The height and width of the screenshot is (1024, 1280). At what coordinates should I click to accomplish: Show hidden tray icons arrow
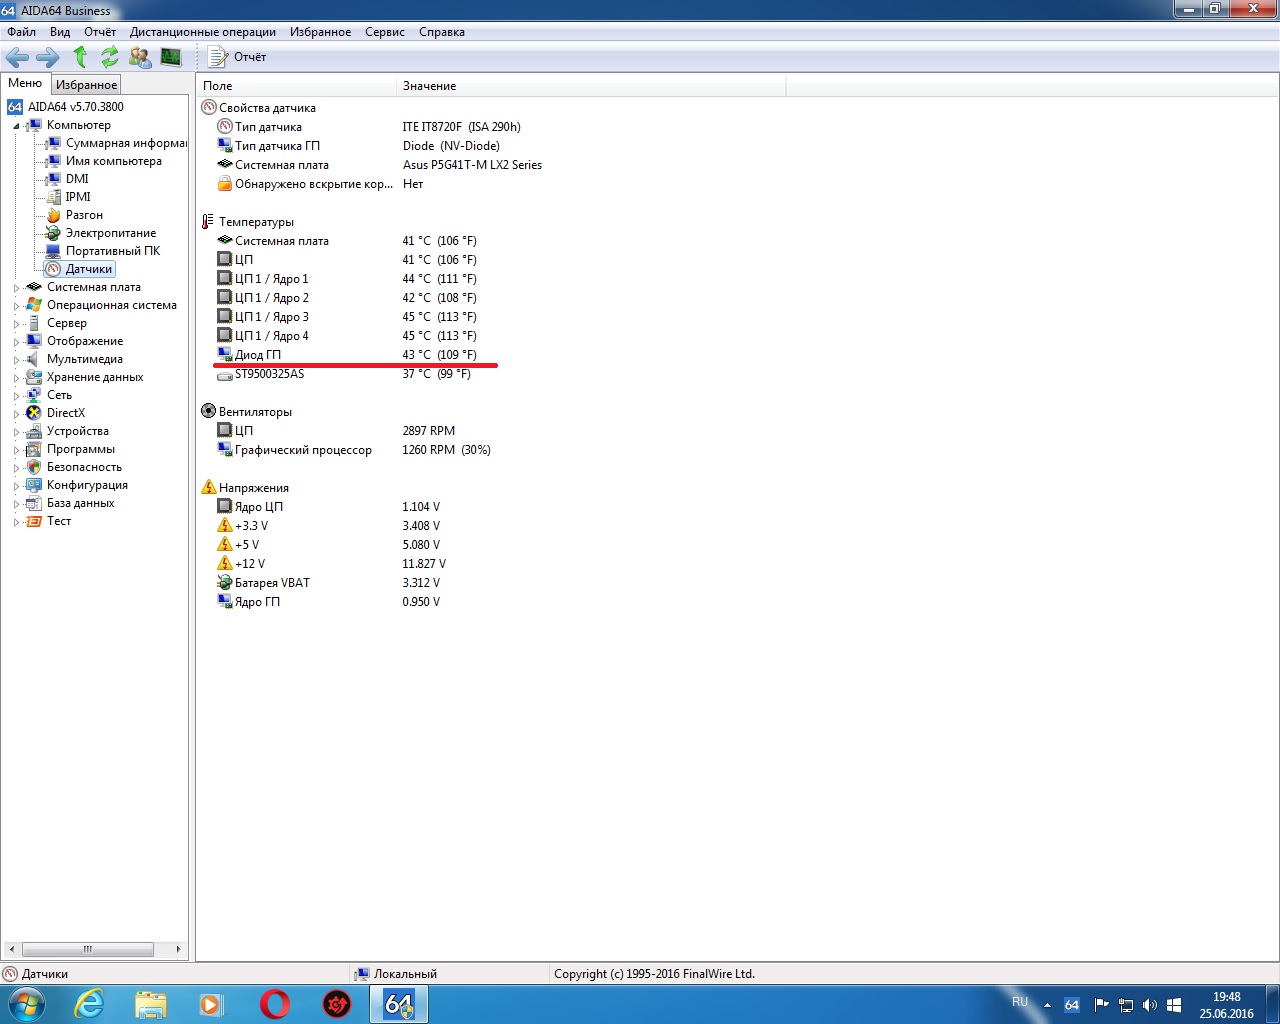(1047, 1005)
